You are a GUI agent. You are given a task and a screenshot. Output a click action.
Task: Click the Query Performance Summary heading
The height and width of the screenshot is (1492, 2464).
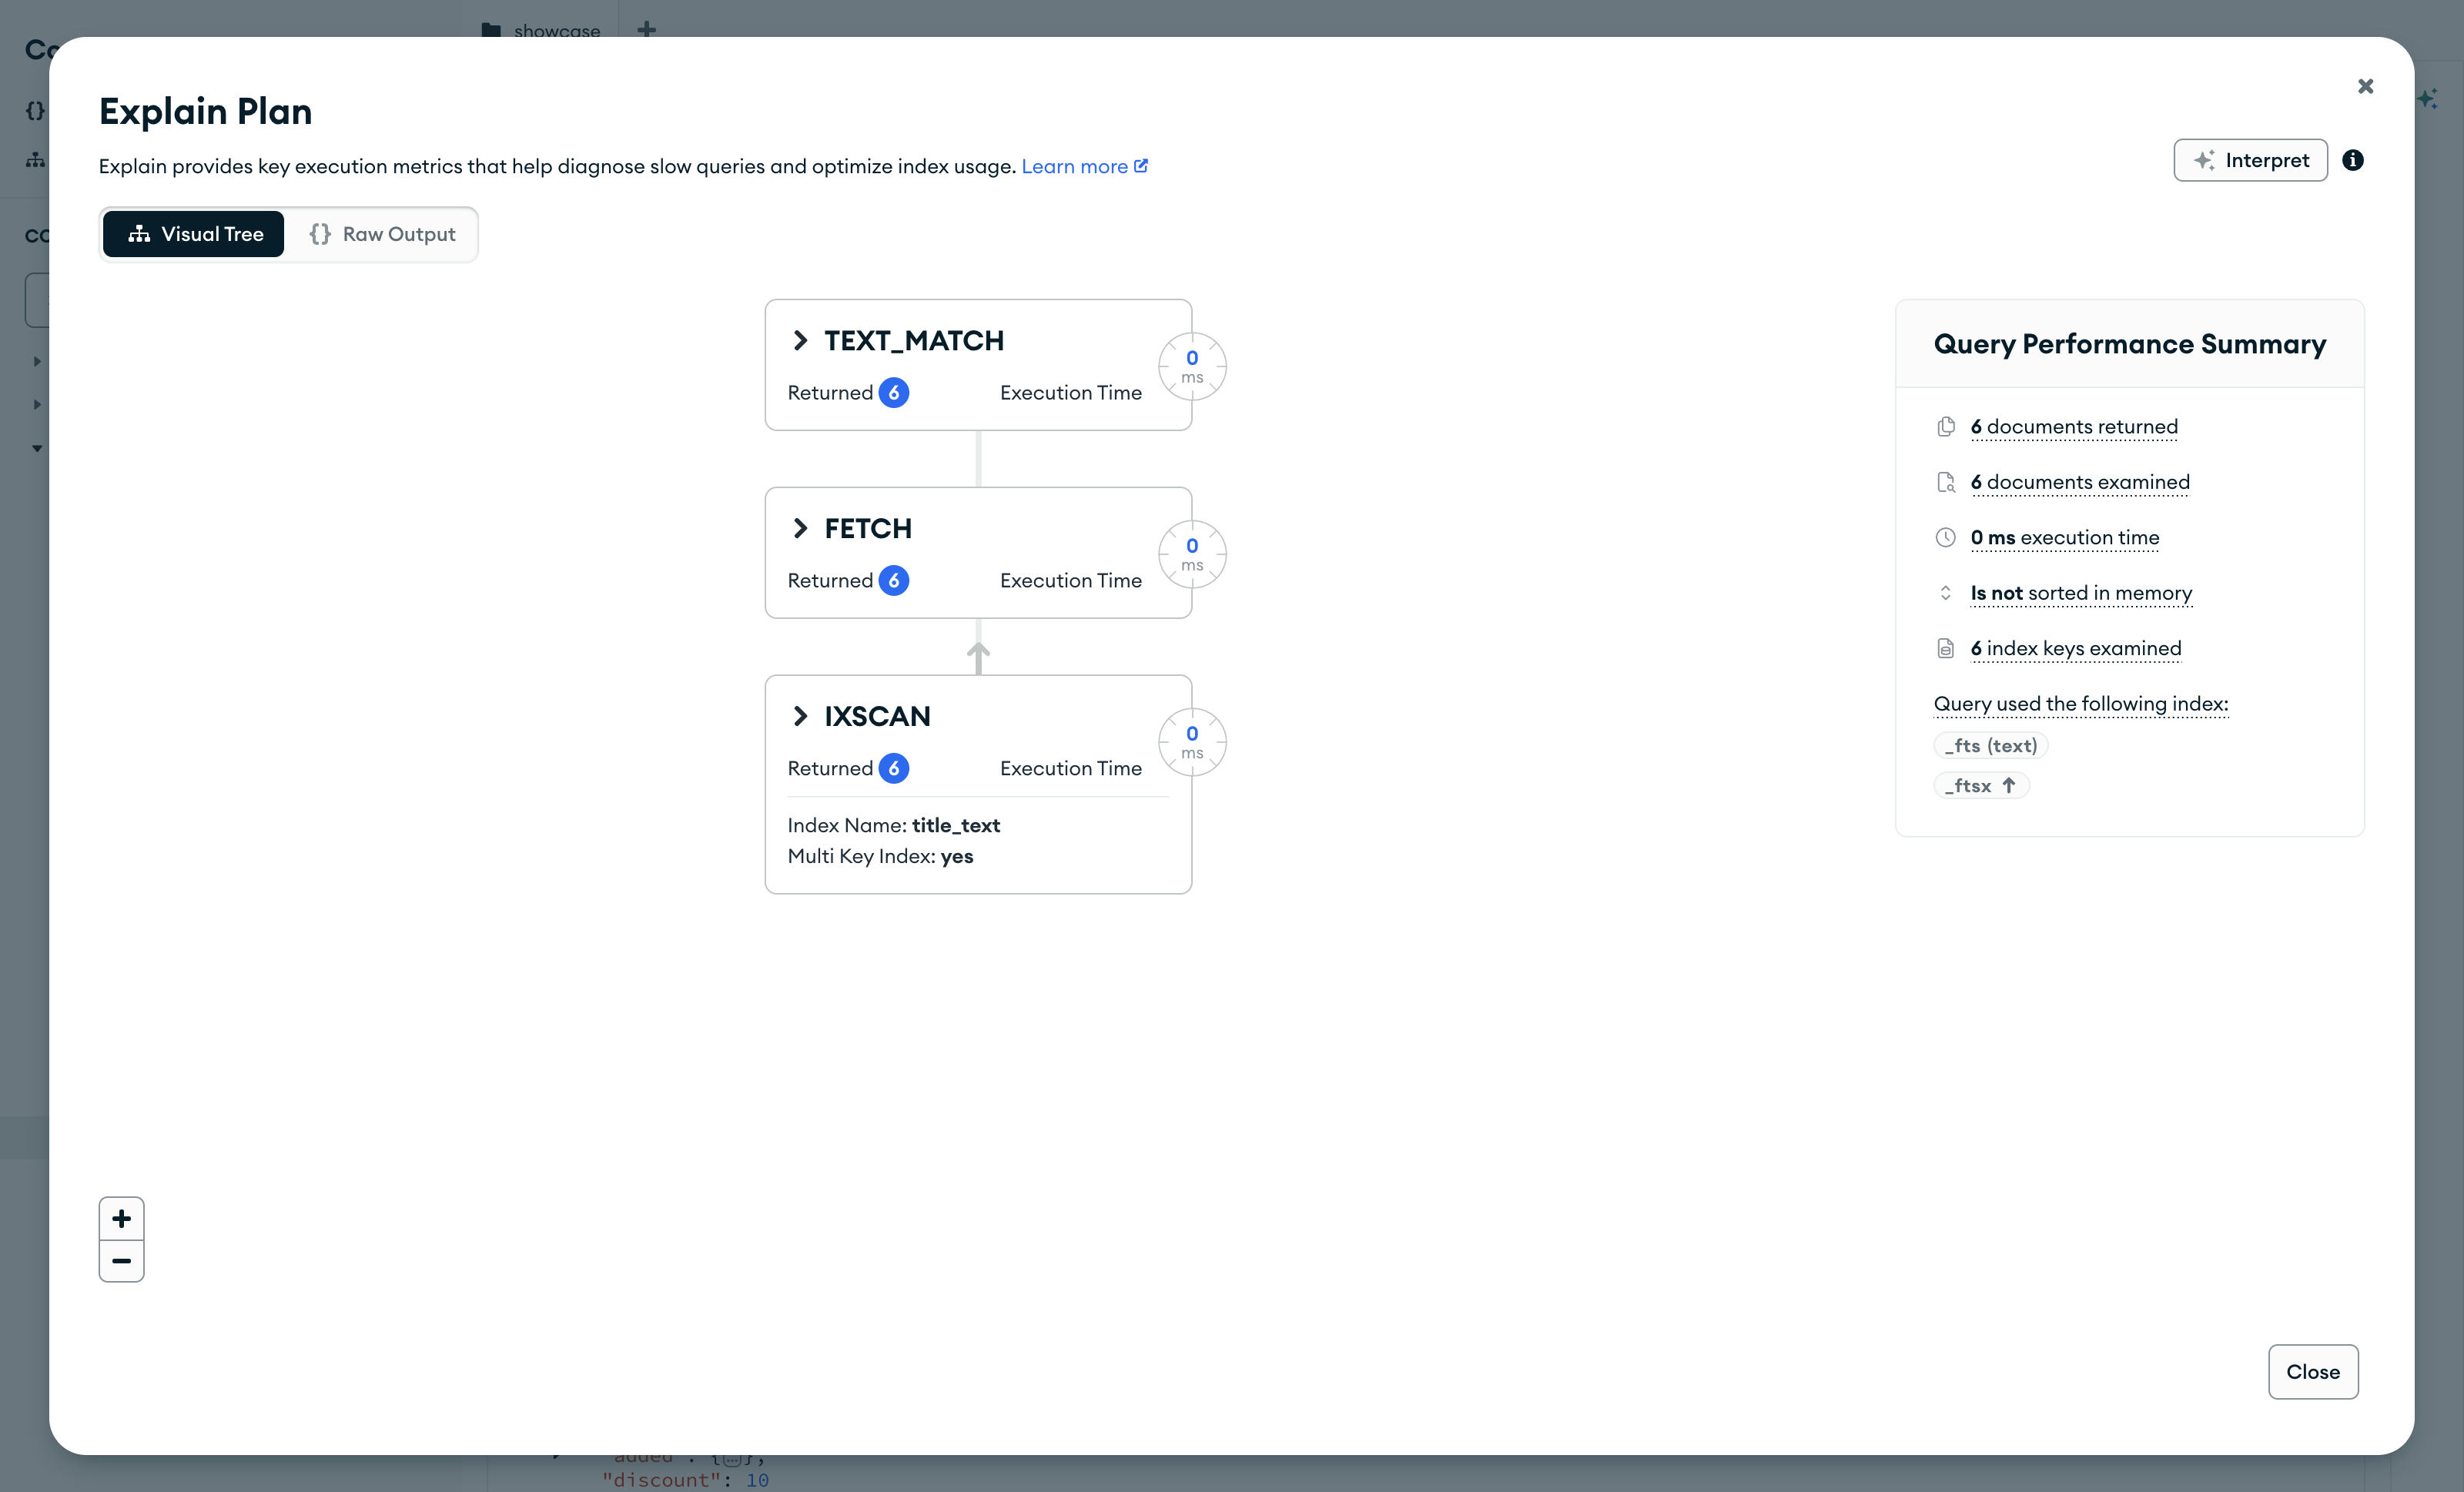[x=2130, y=344]
